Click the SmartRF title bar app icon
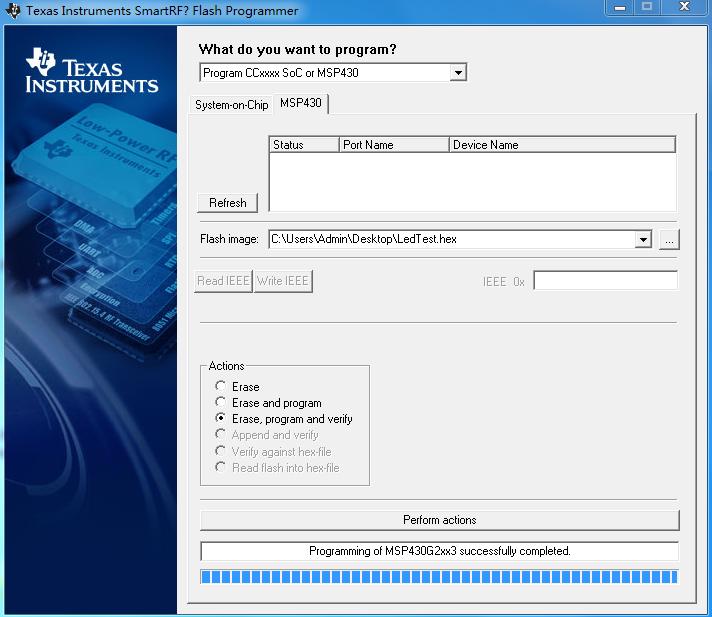Image resolution: width=712 pixels, height=617 pixels. coord(13,10)
